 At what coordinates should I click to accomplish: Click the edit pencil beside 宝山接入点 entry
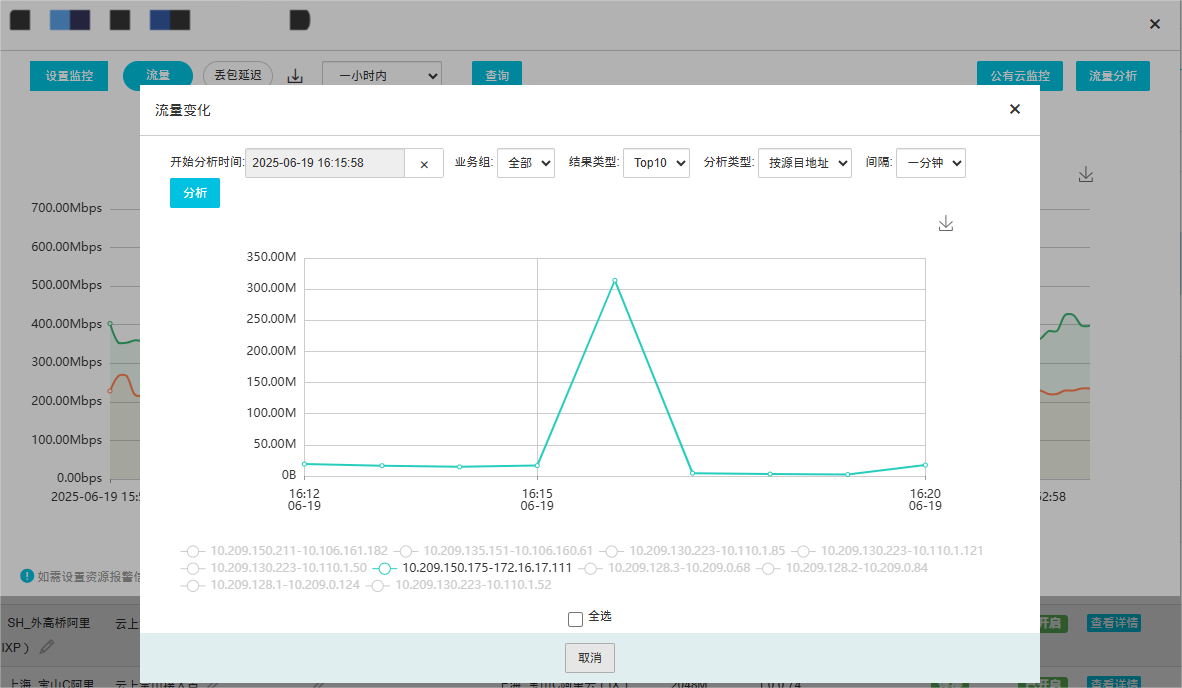pos(212,684)
